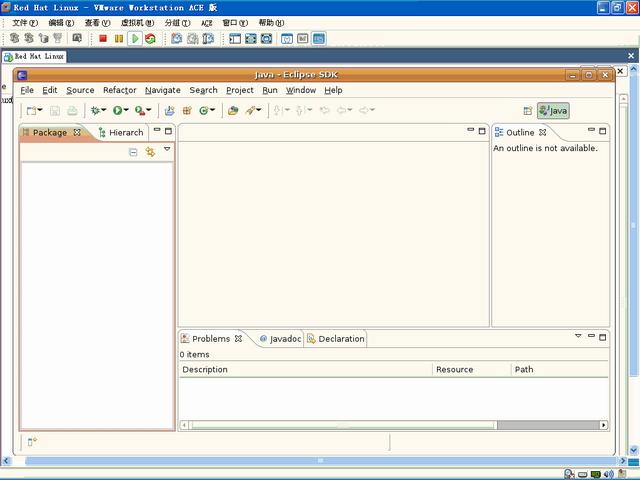Open the Eclipse Help menu
Viewport: 640px width, 480px height.
tap(333, 90)
